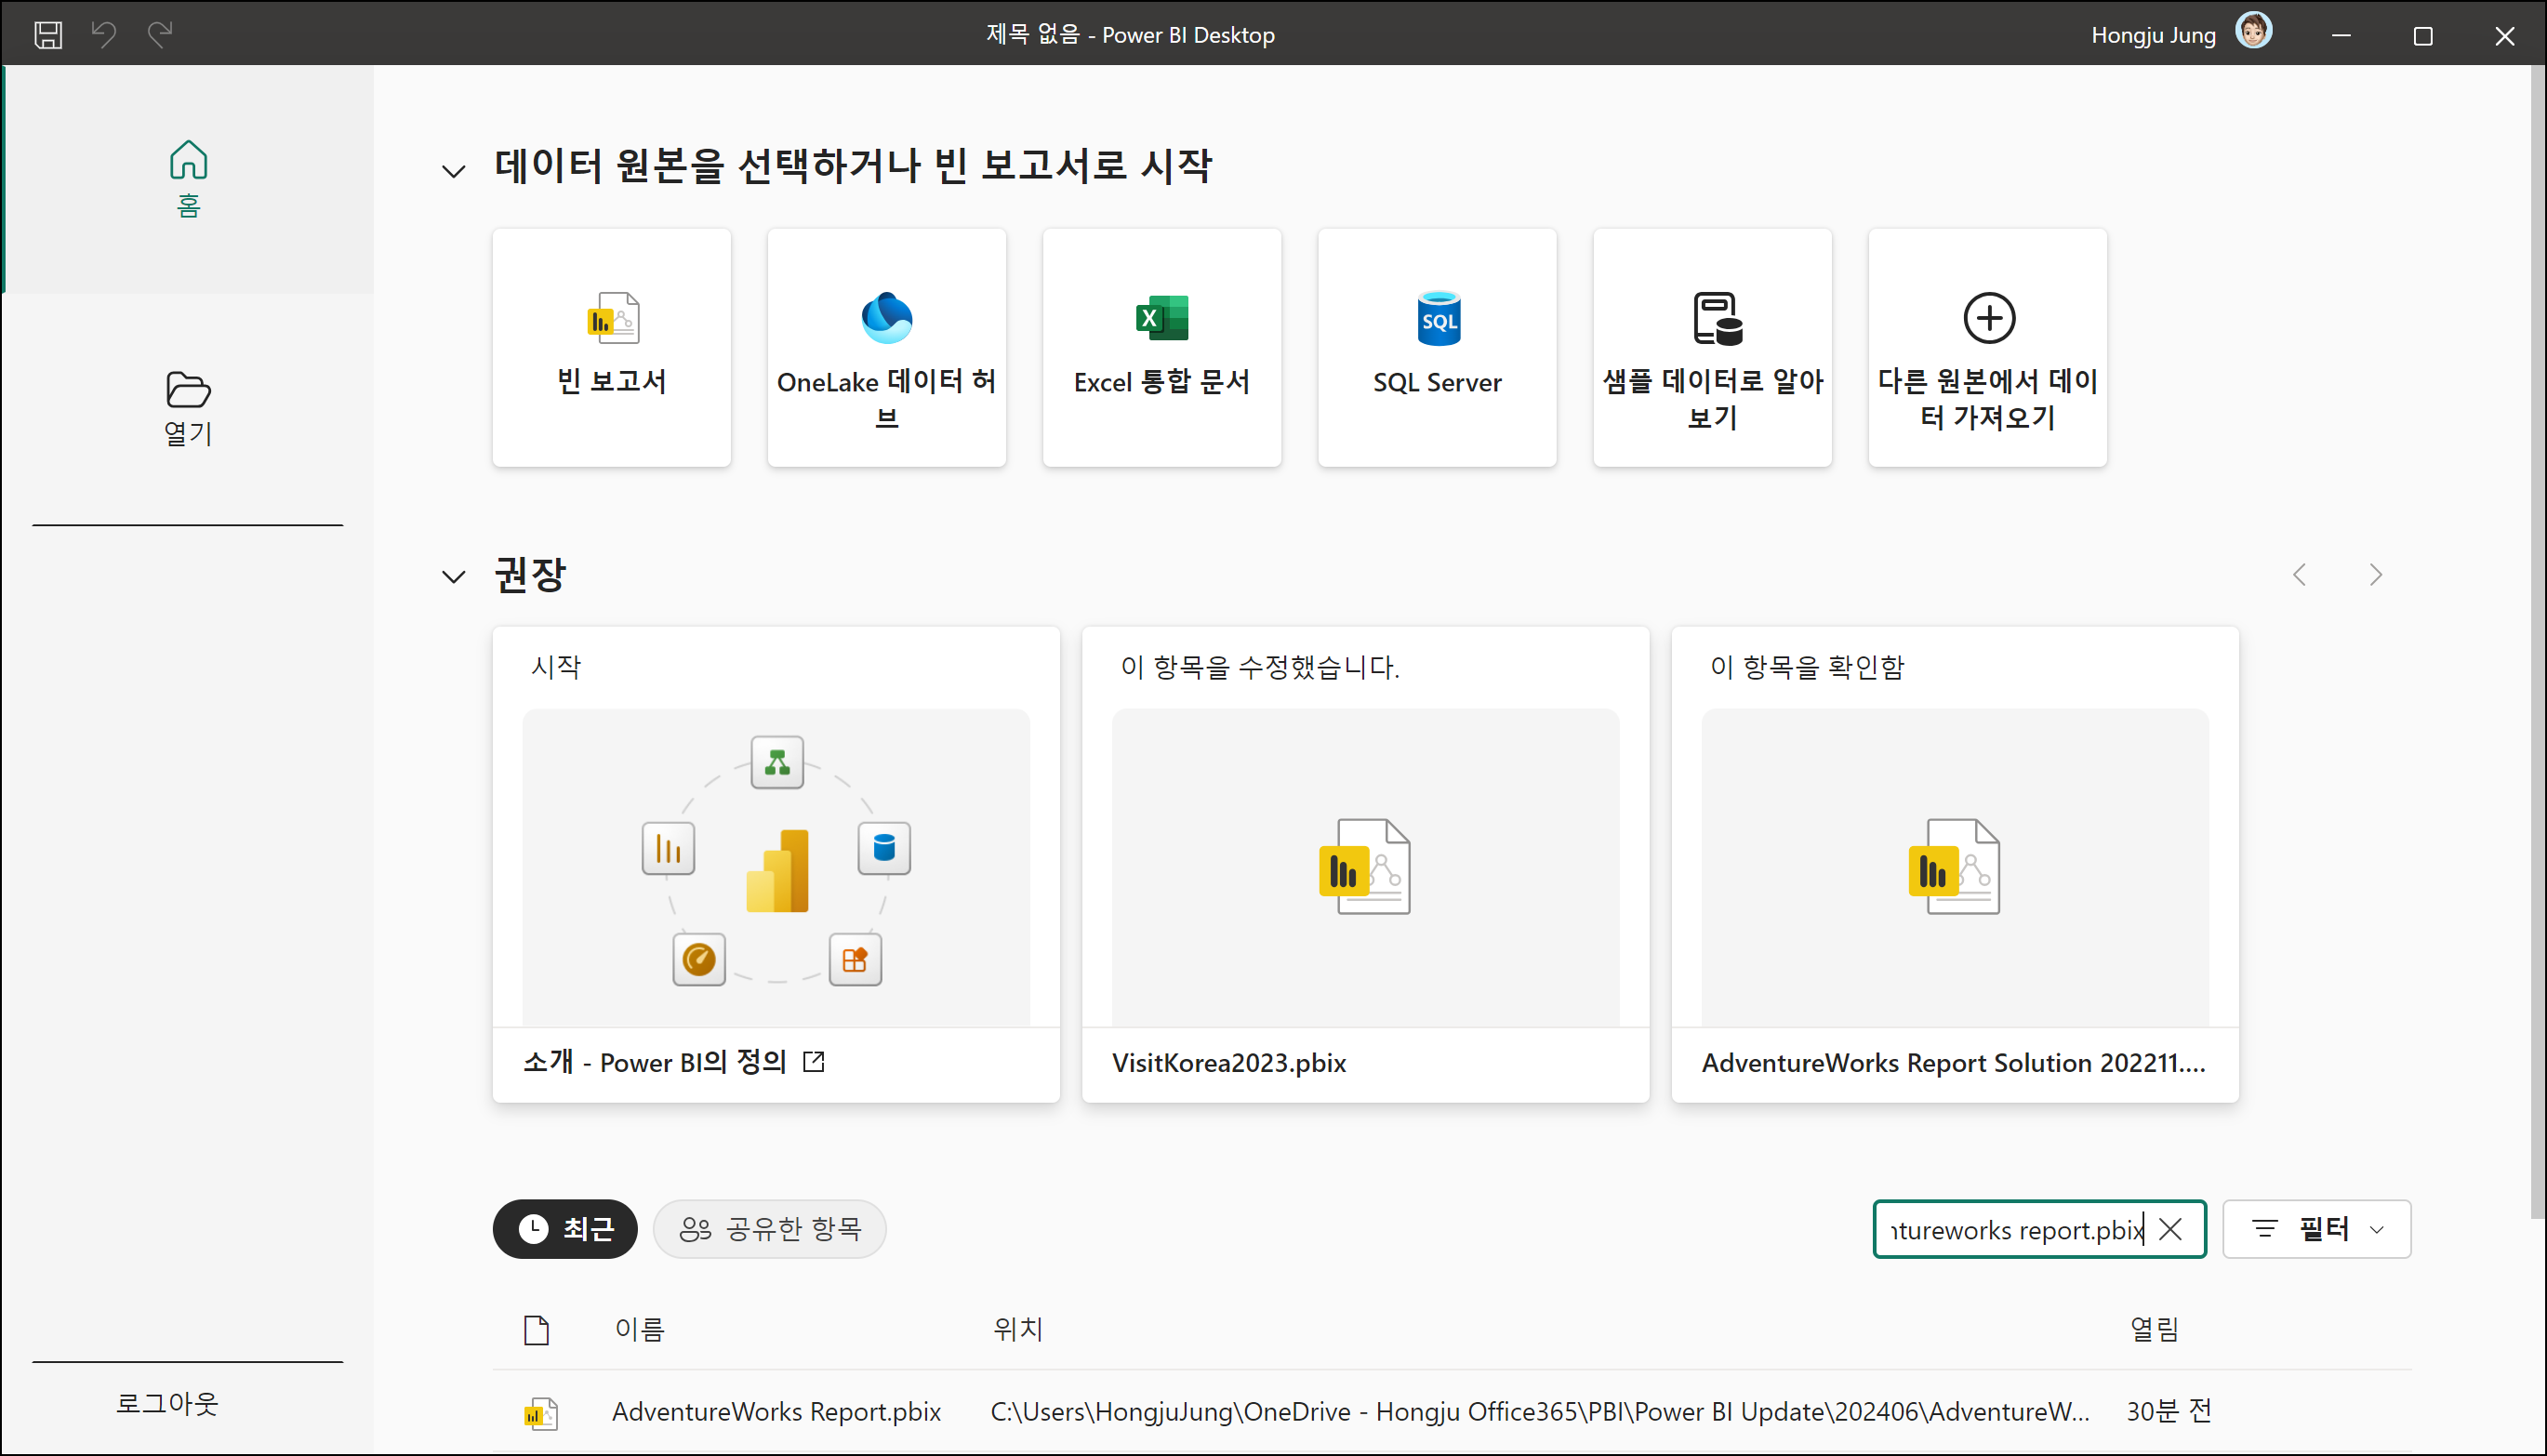Clear the search box with X

[2170, 1229]
